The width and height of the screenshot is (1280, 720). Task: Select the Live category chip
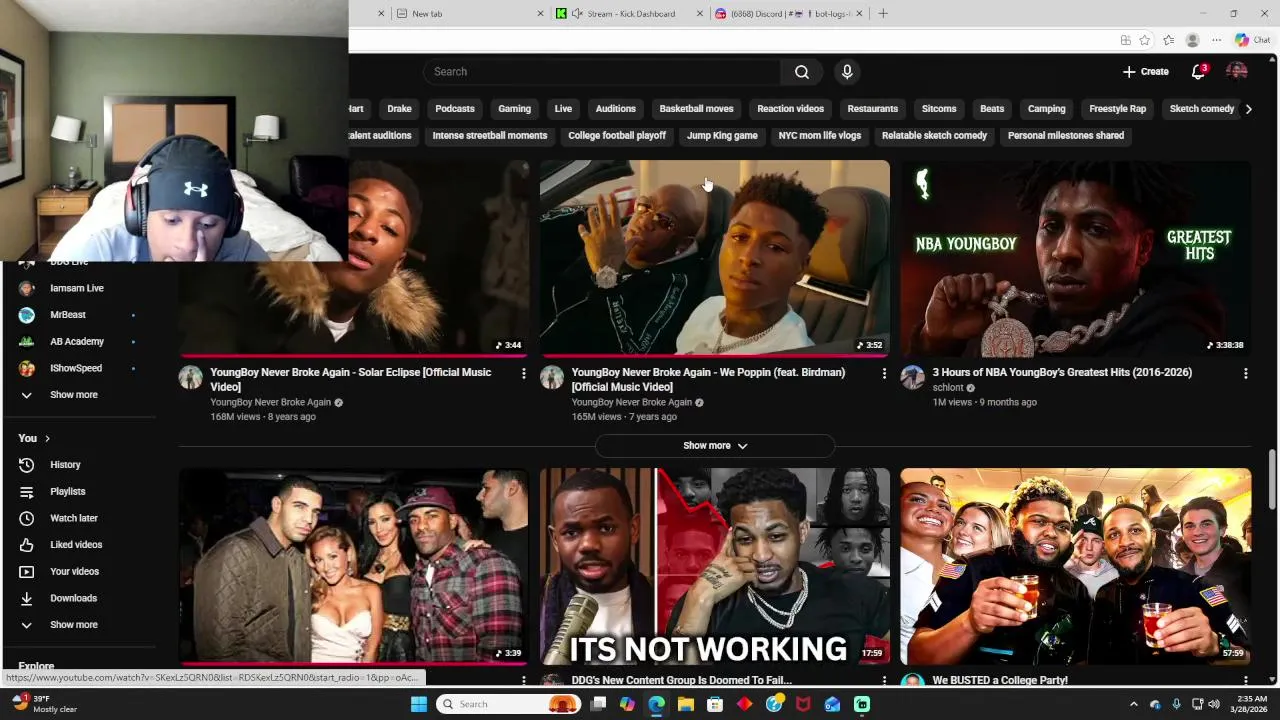564,109
